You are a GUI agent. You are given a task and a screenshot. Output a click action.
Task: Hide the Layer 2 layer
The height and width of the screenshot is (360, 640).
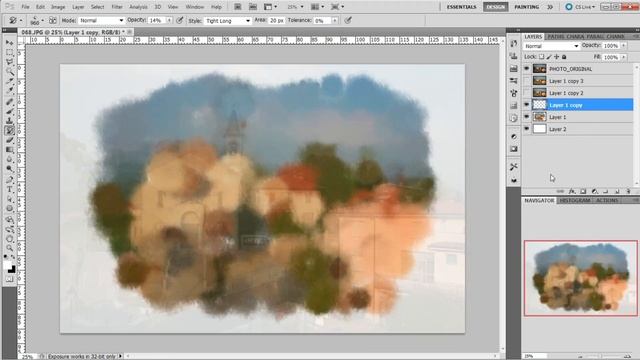tap(527, 129)
